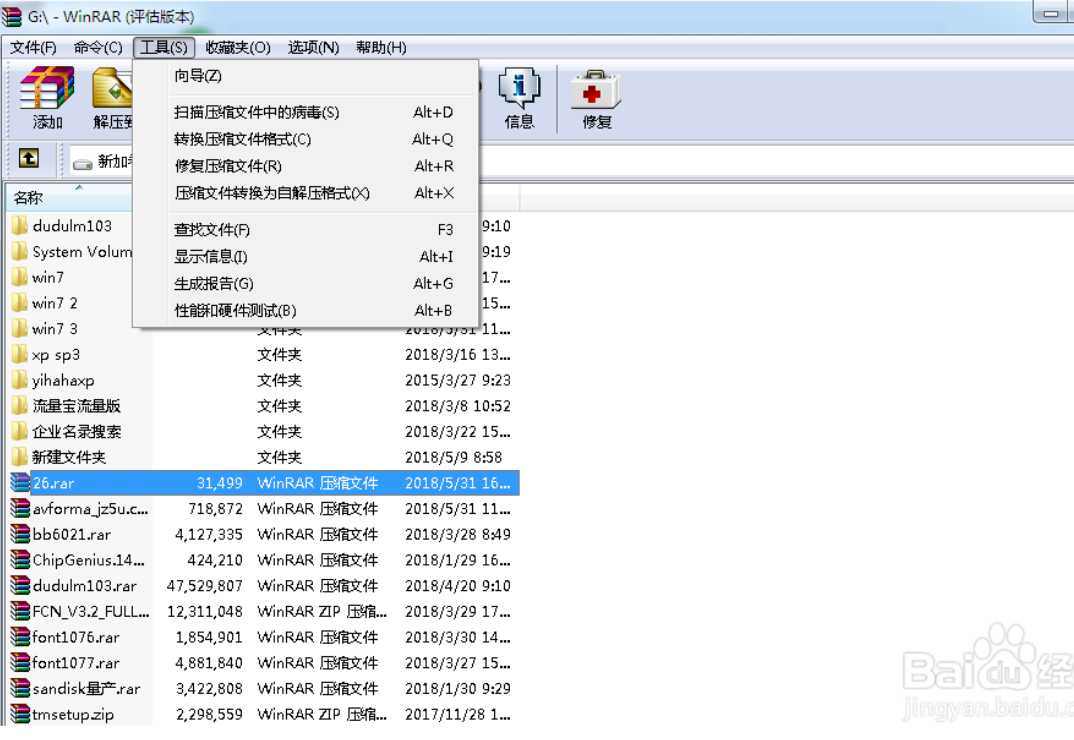
Task: Click the date 2018/3/28 8:49
Action: tap(458, 534)
